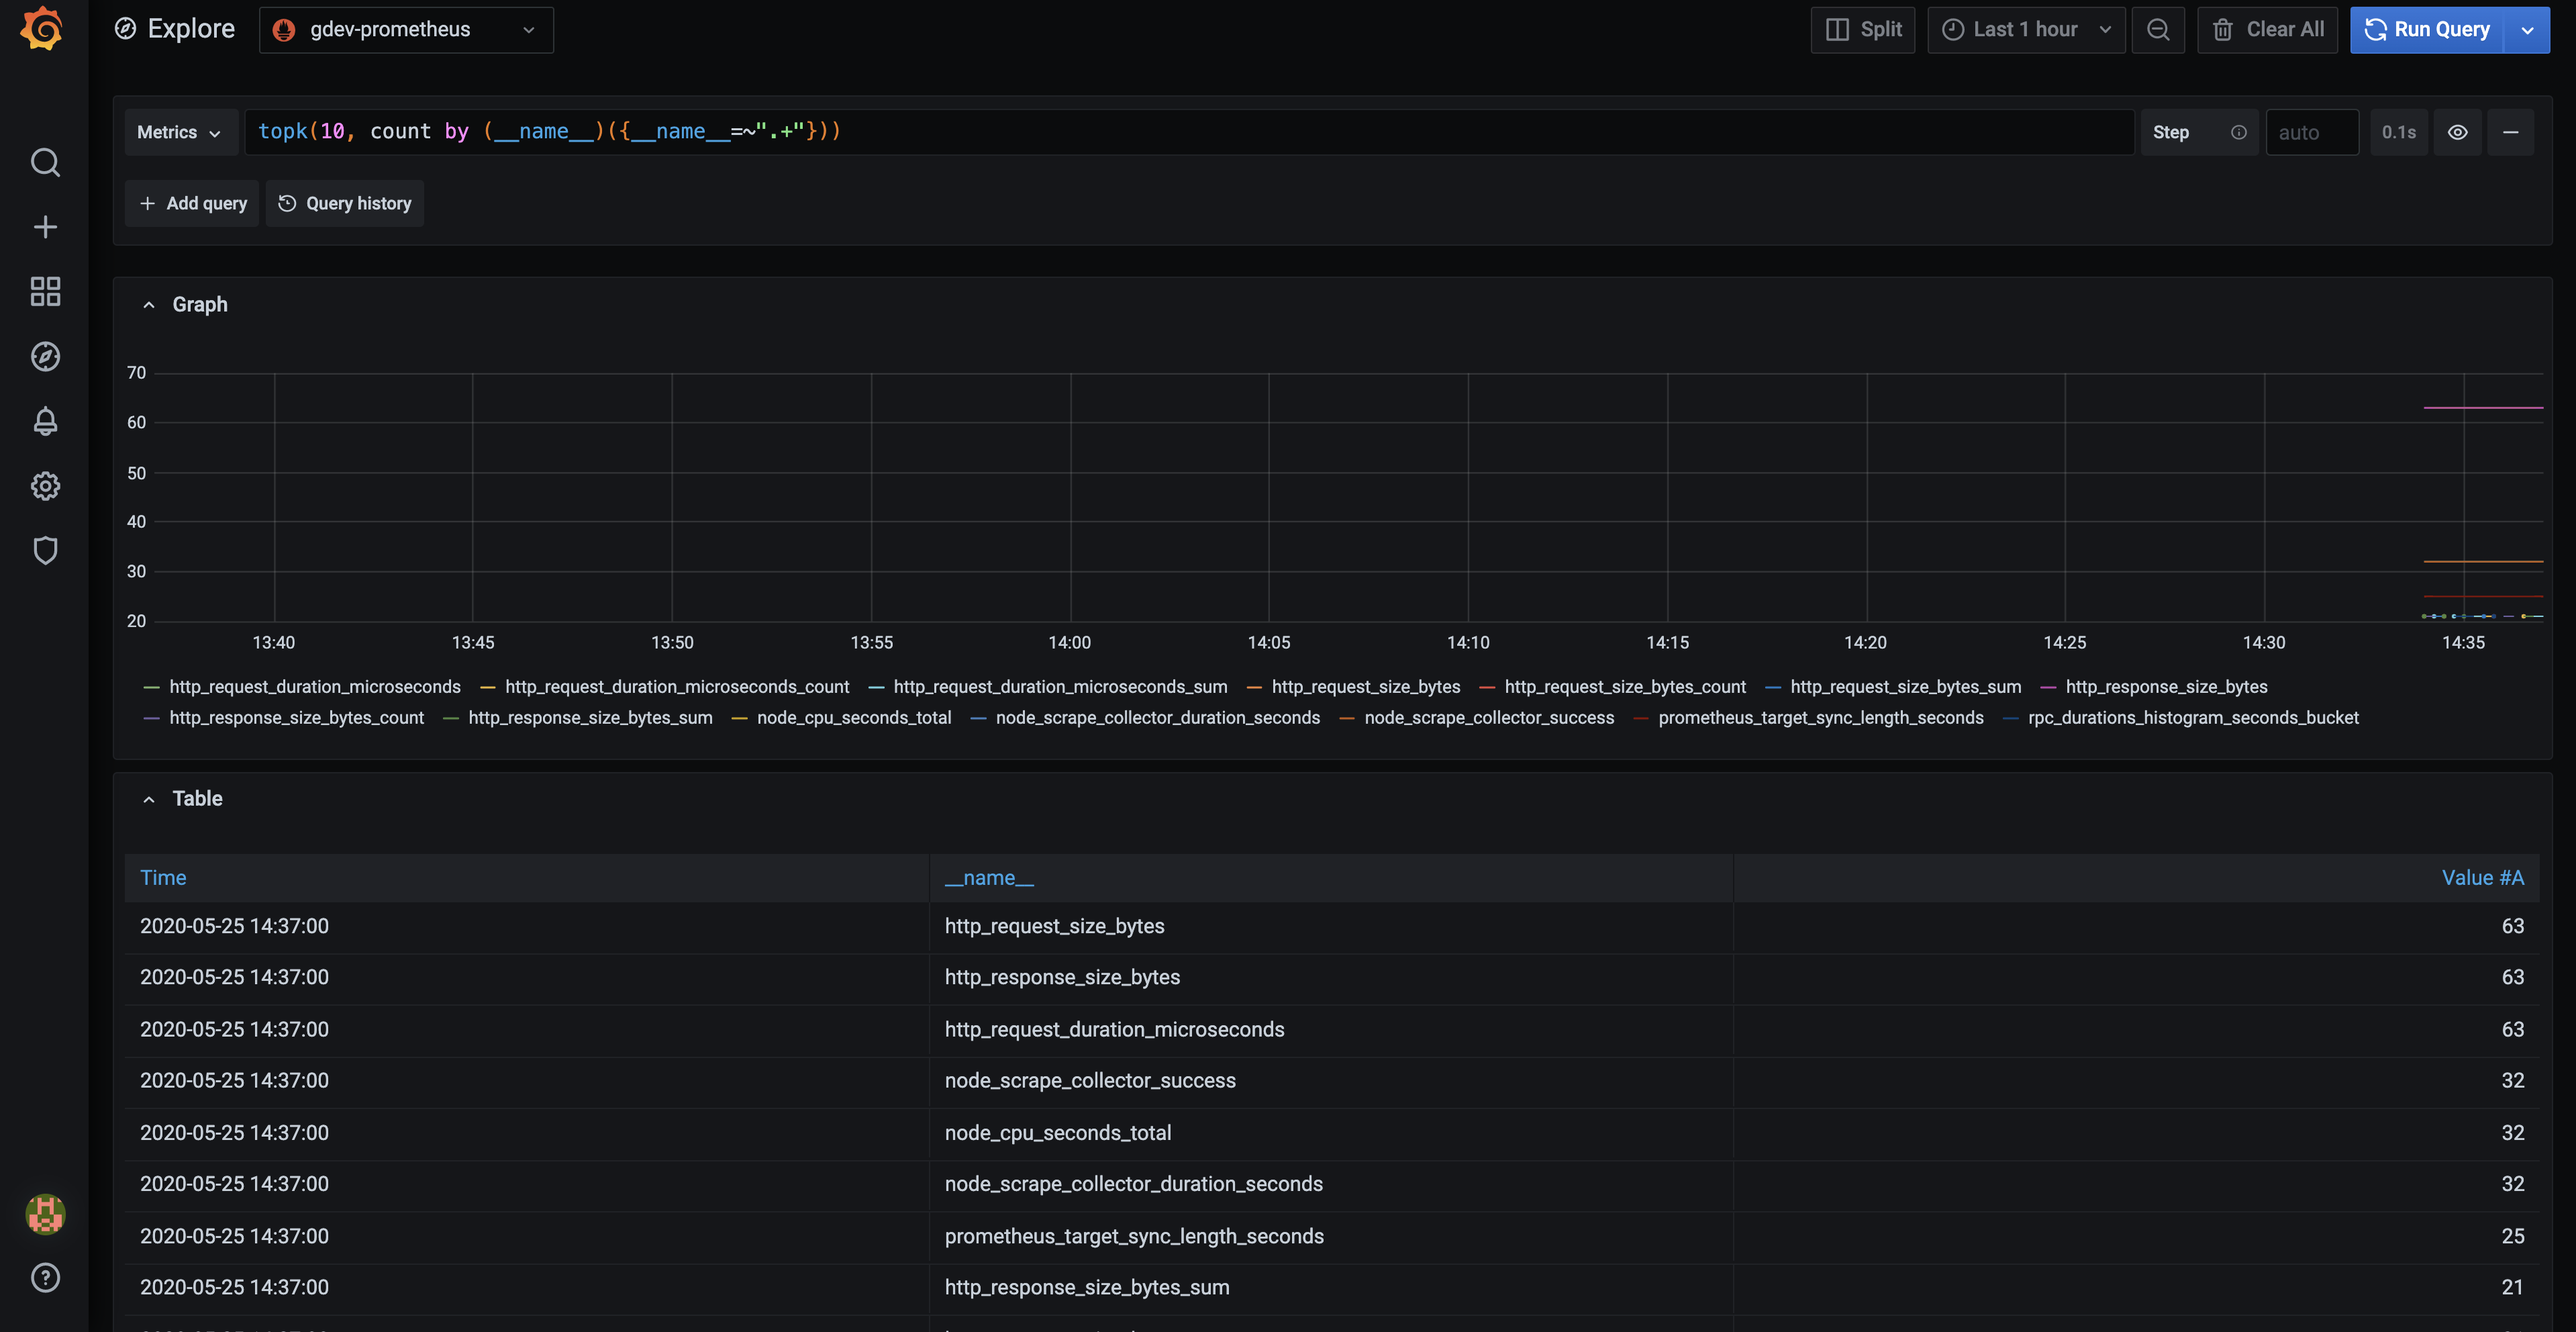Open the Configuration gear icon
This screenshot has height=1332, width=2576.
point(45,486)
